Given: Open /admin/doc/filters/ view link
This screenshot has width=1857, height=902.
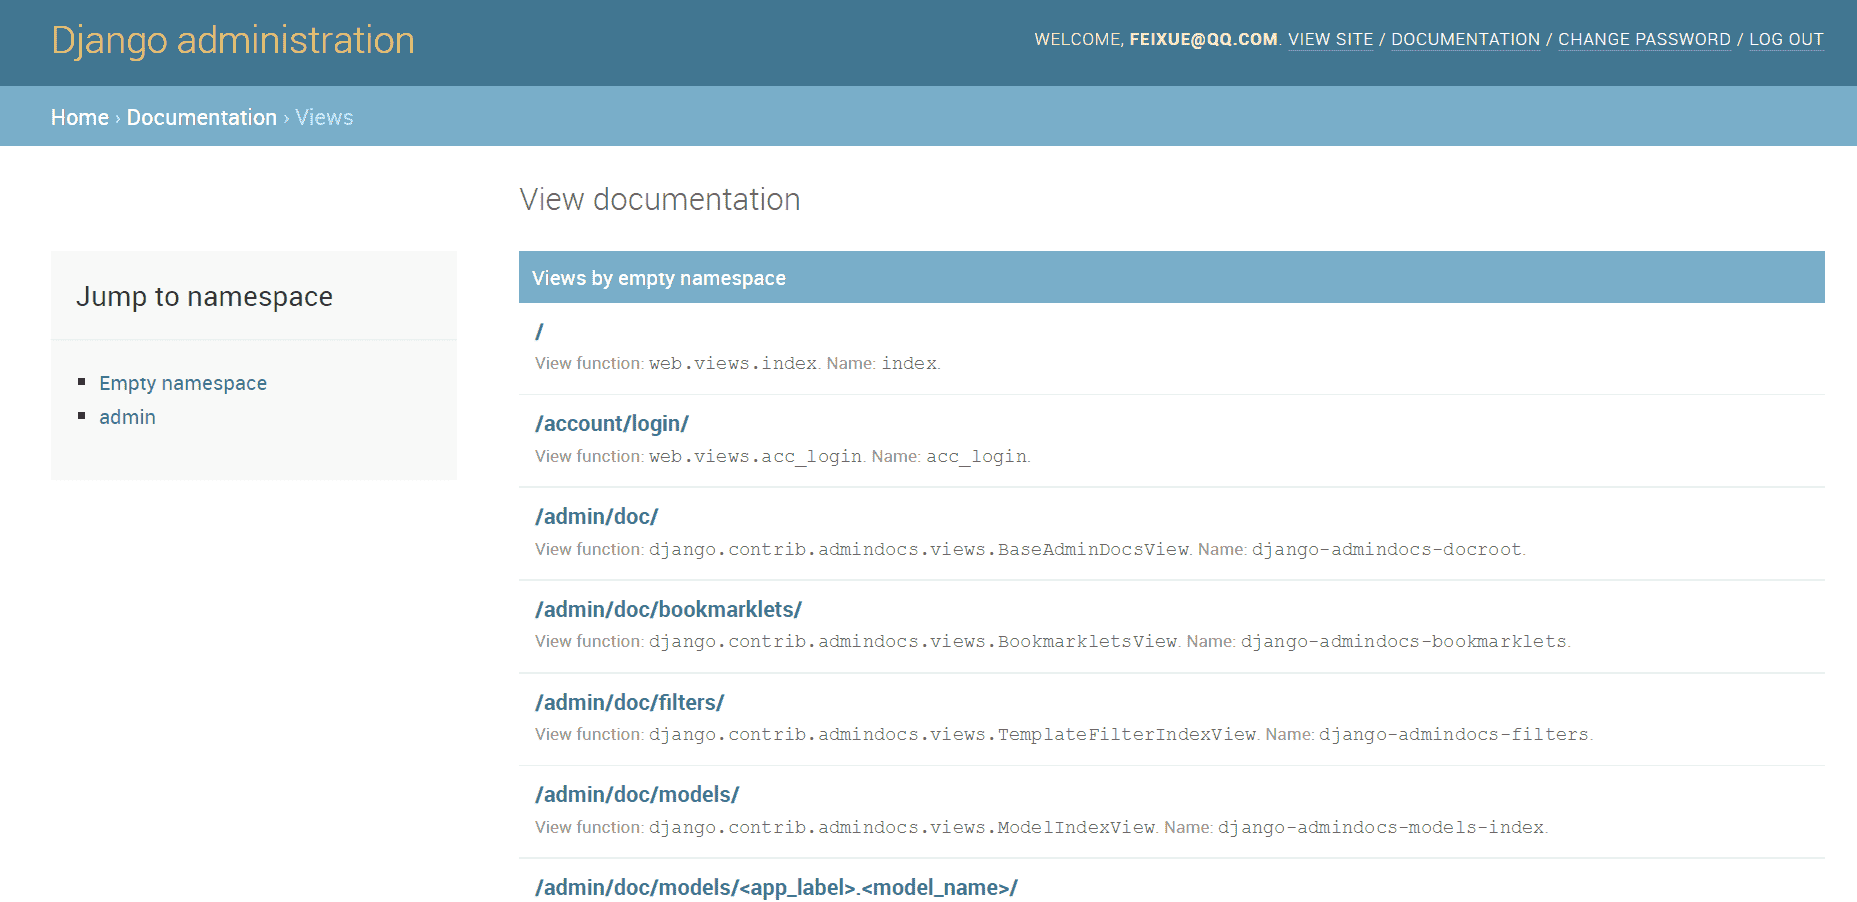Looking at the screenshot, I should (x=630, y=702).
